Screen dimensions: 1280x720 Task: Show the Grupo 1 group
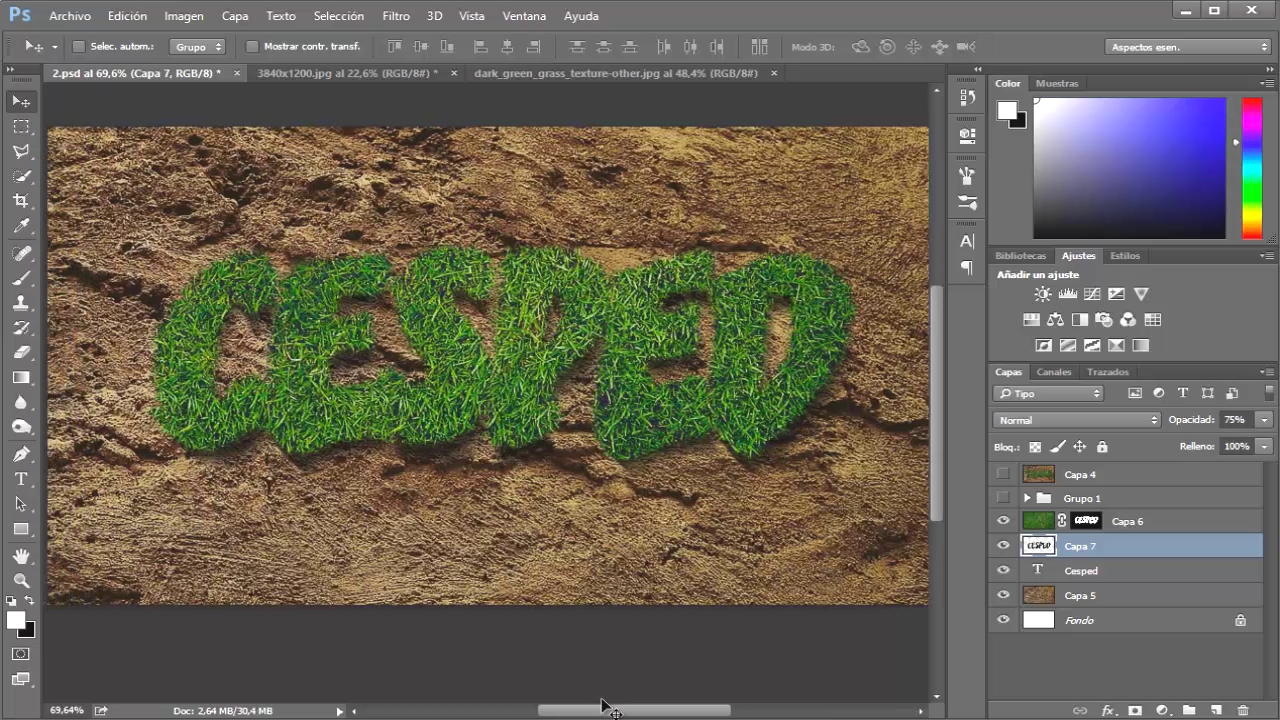pyautogui.click(x=1003, y=498)
